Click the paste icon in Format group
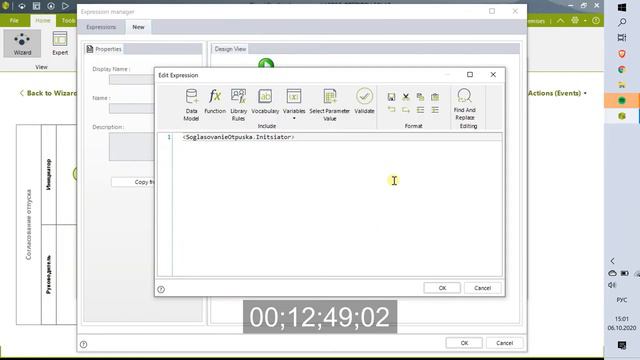640x360 pixels. (x=435, y=97)
